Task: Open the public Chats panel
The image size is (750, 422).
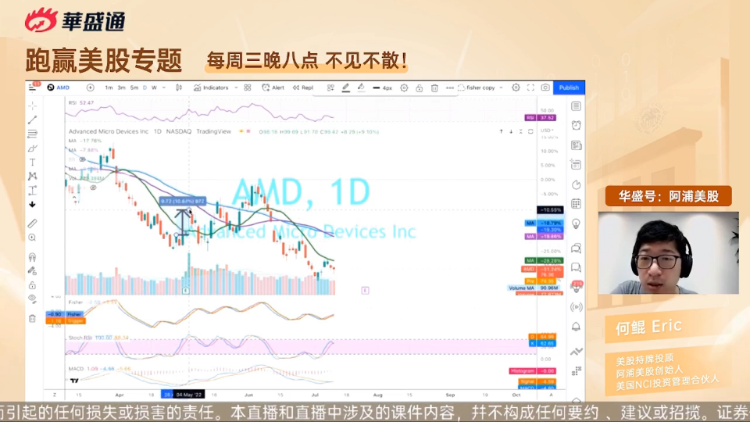Action: 576,248
